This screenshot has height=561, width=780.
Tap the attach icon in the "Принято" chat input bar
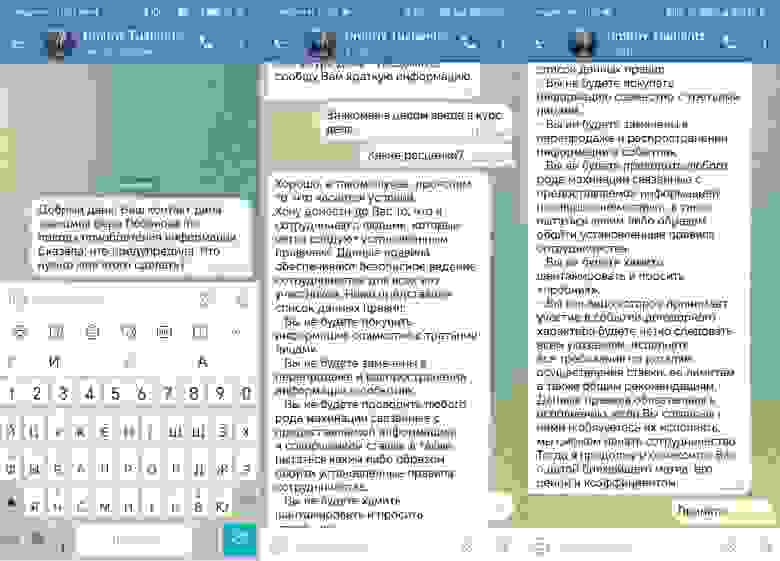click(730, 547)
